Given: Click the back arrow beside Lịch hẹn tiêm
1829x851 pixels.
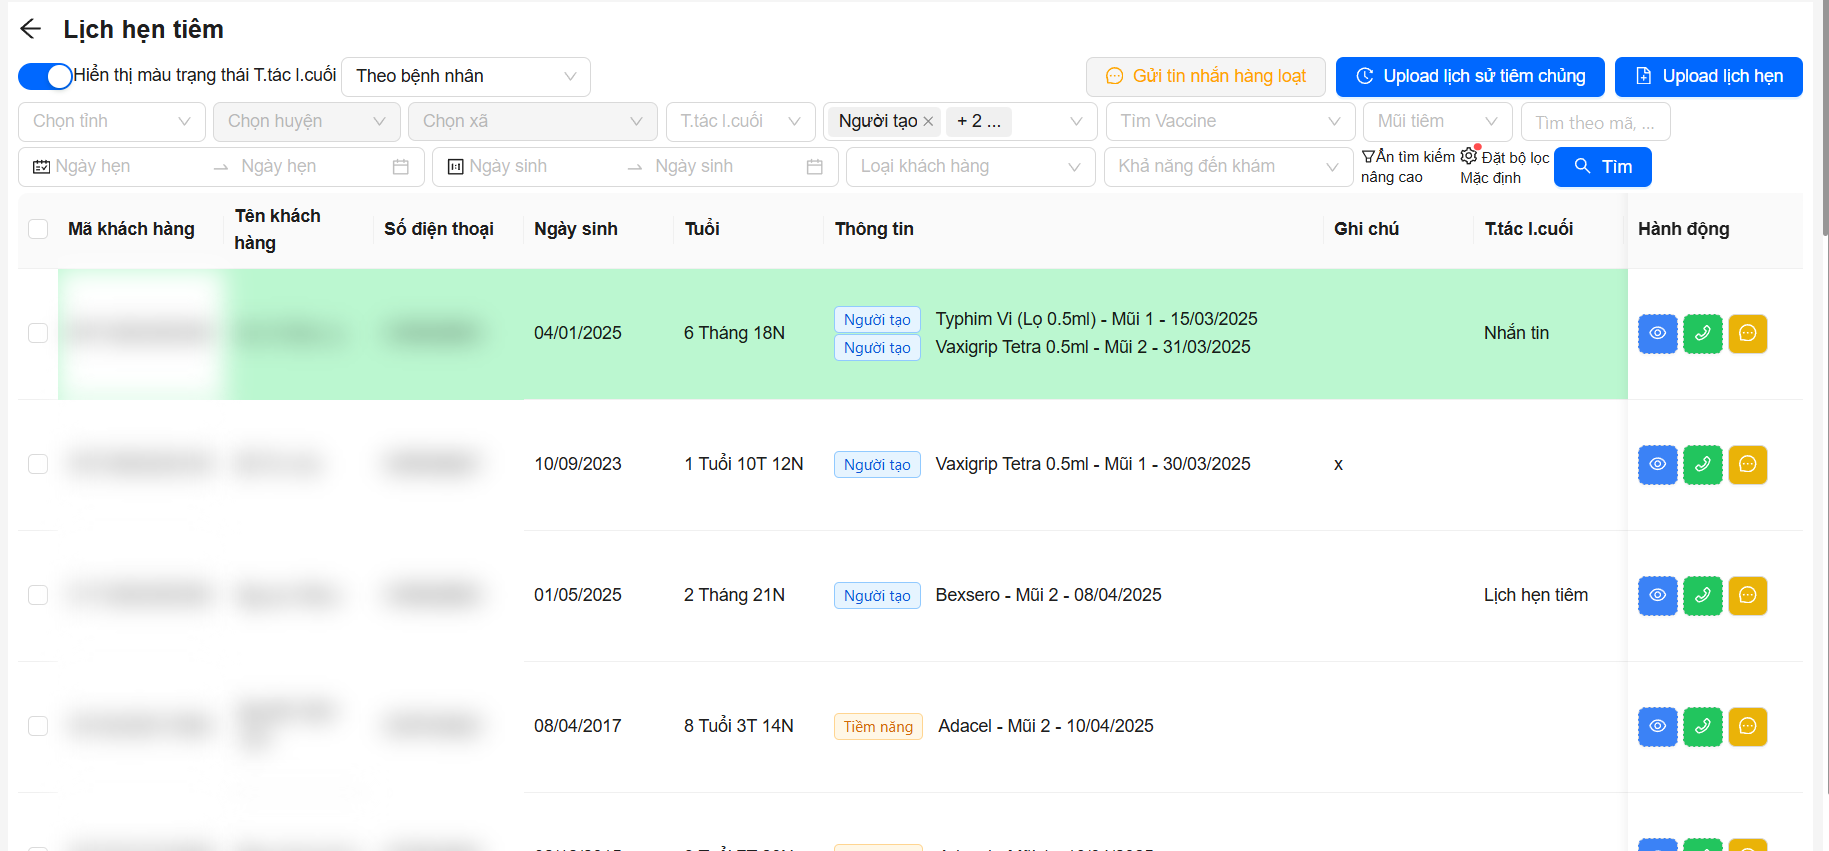Looking at the screenshot, I should click(31, 29).
